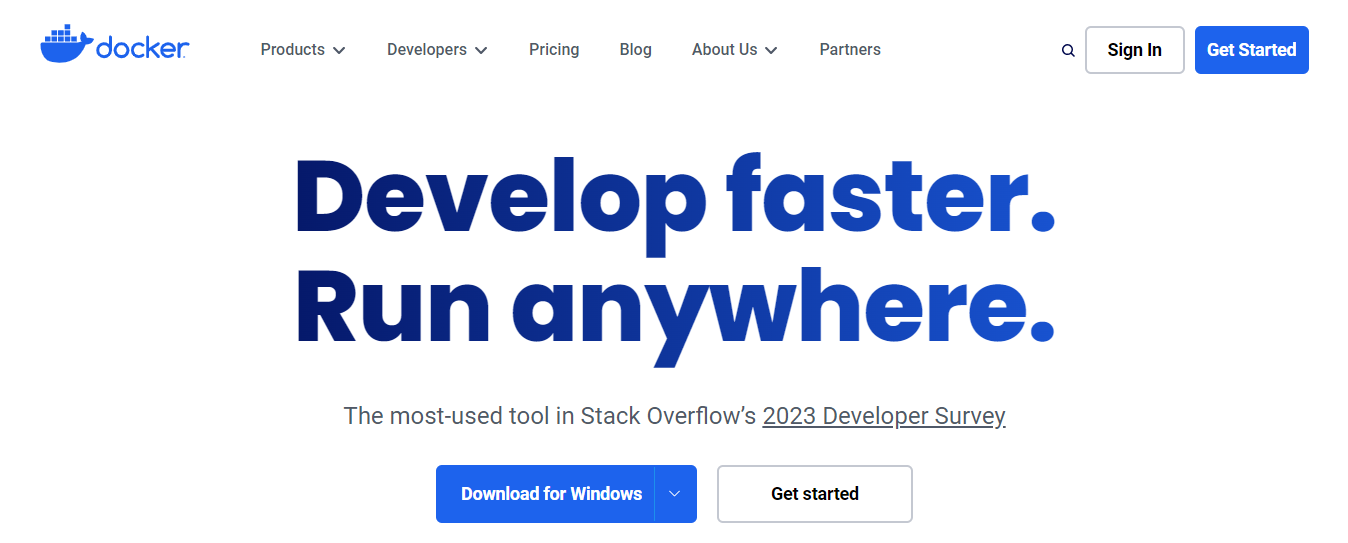The height and width of the screenshot is (543, 1348).
Task: Open the Blog link
Action: coord(635,49)
